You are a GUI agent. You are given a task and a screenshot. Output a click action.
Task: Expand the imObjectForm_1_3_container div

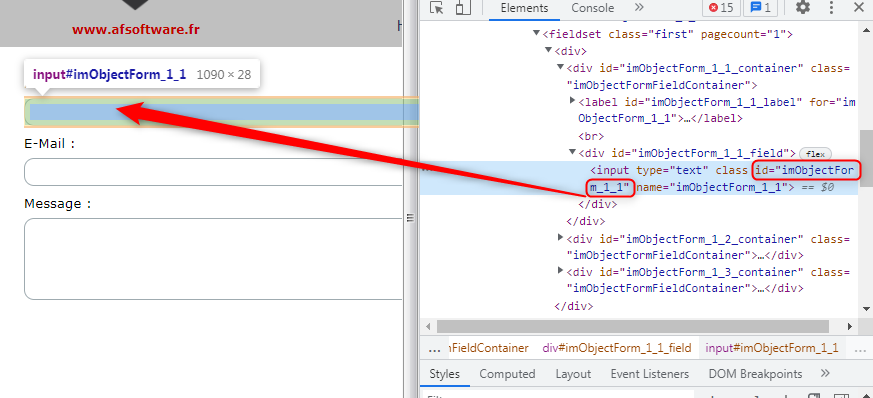click(x=561, y=271)
